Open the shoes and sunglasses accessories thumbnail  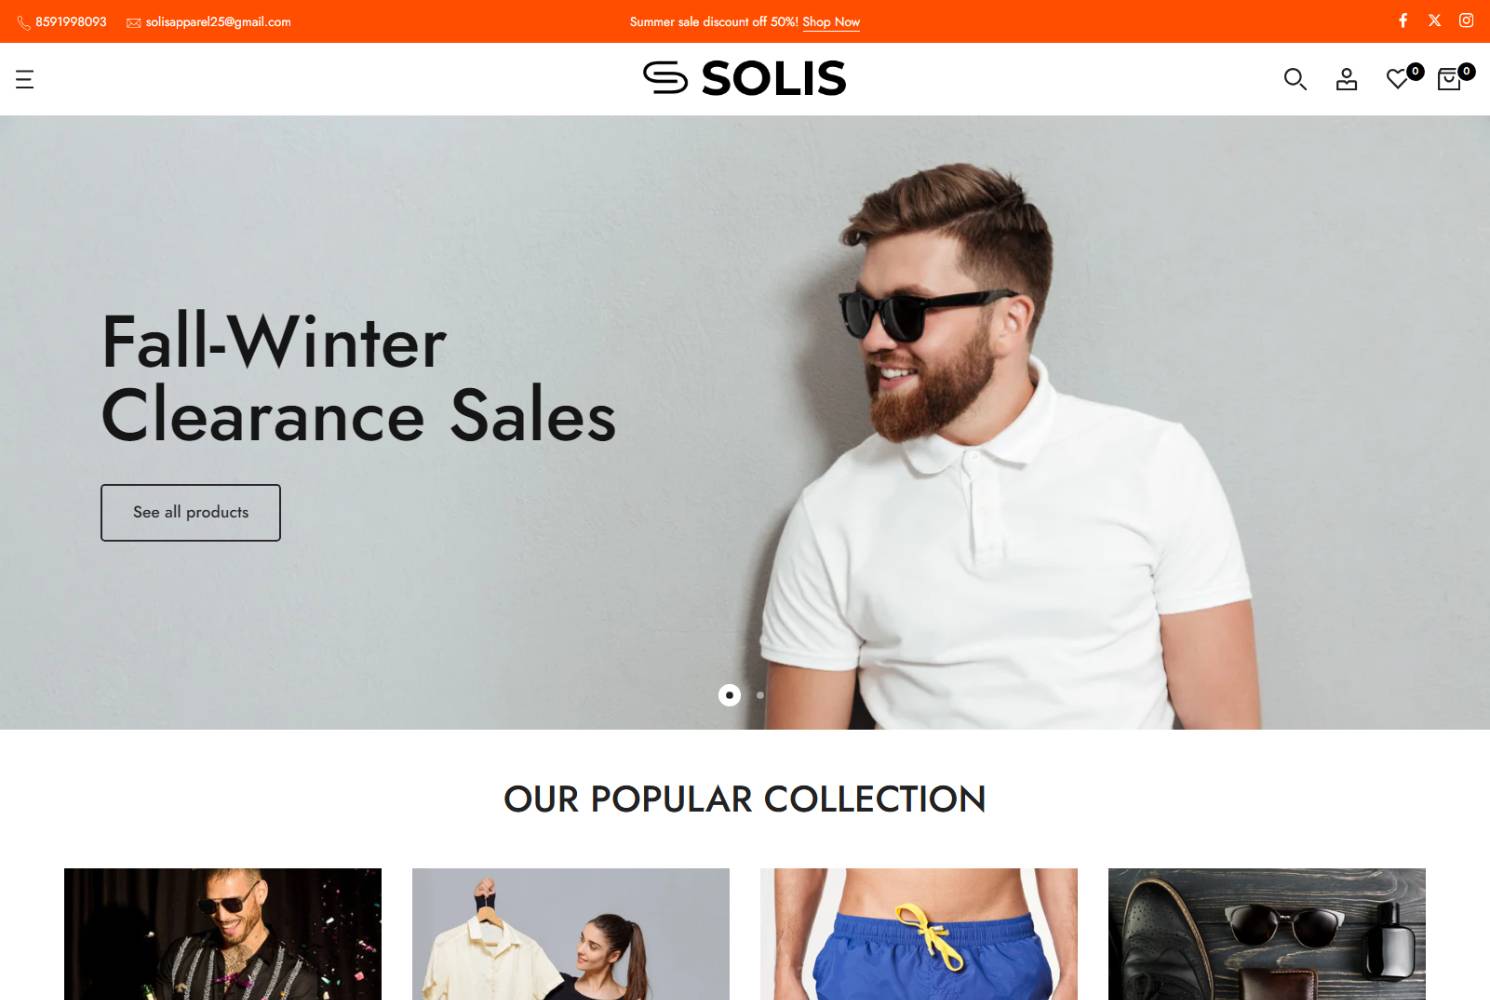1267,934
